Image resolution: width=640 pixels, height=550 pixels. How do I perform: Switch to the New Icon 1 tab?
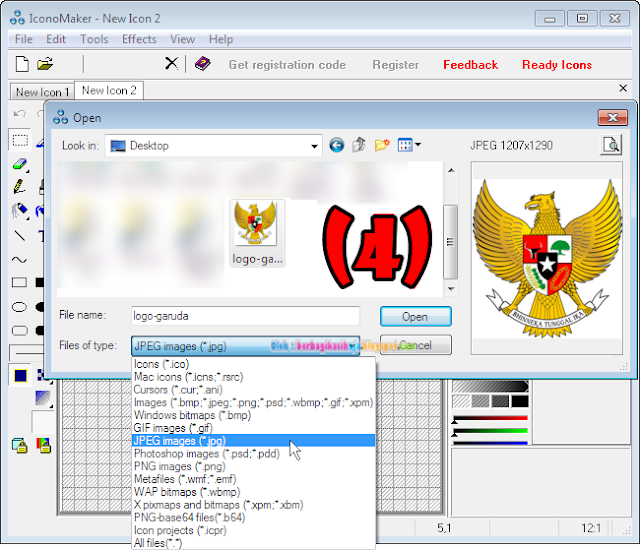click(42, 92)
